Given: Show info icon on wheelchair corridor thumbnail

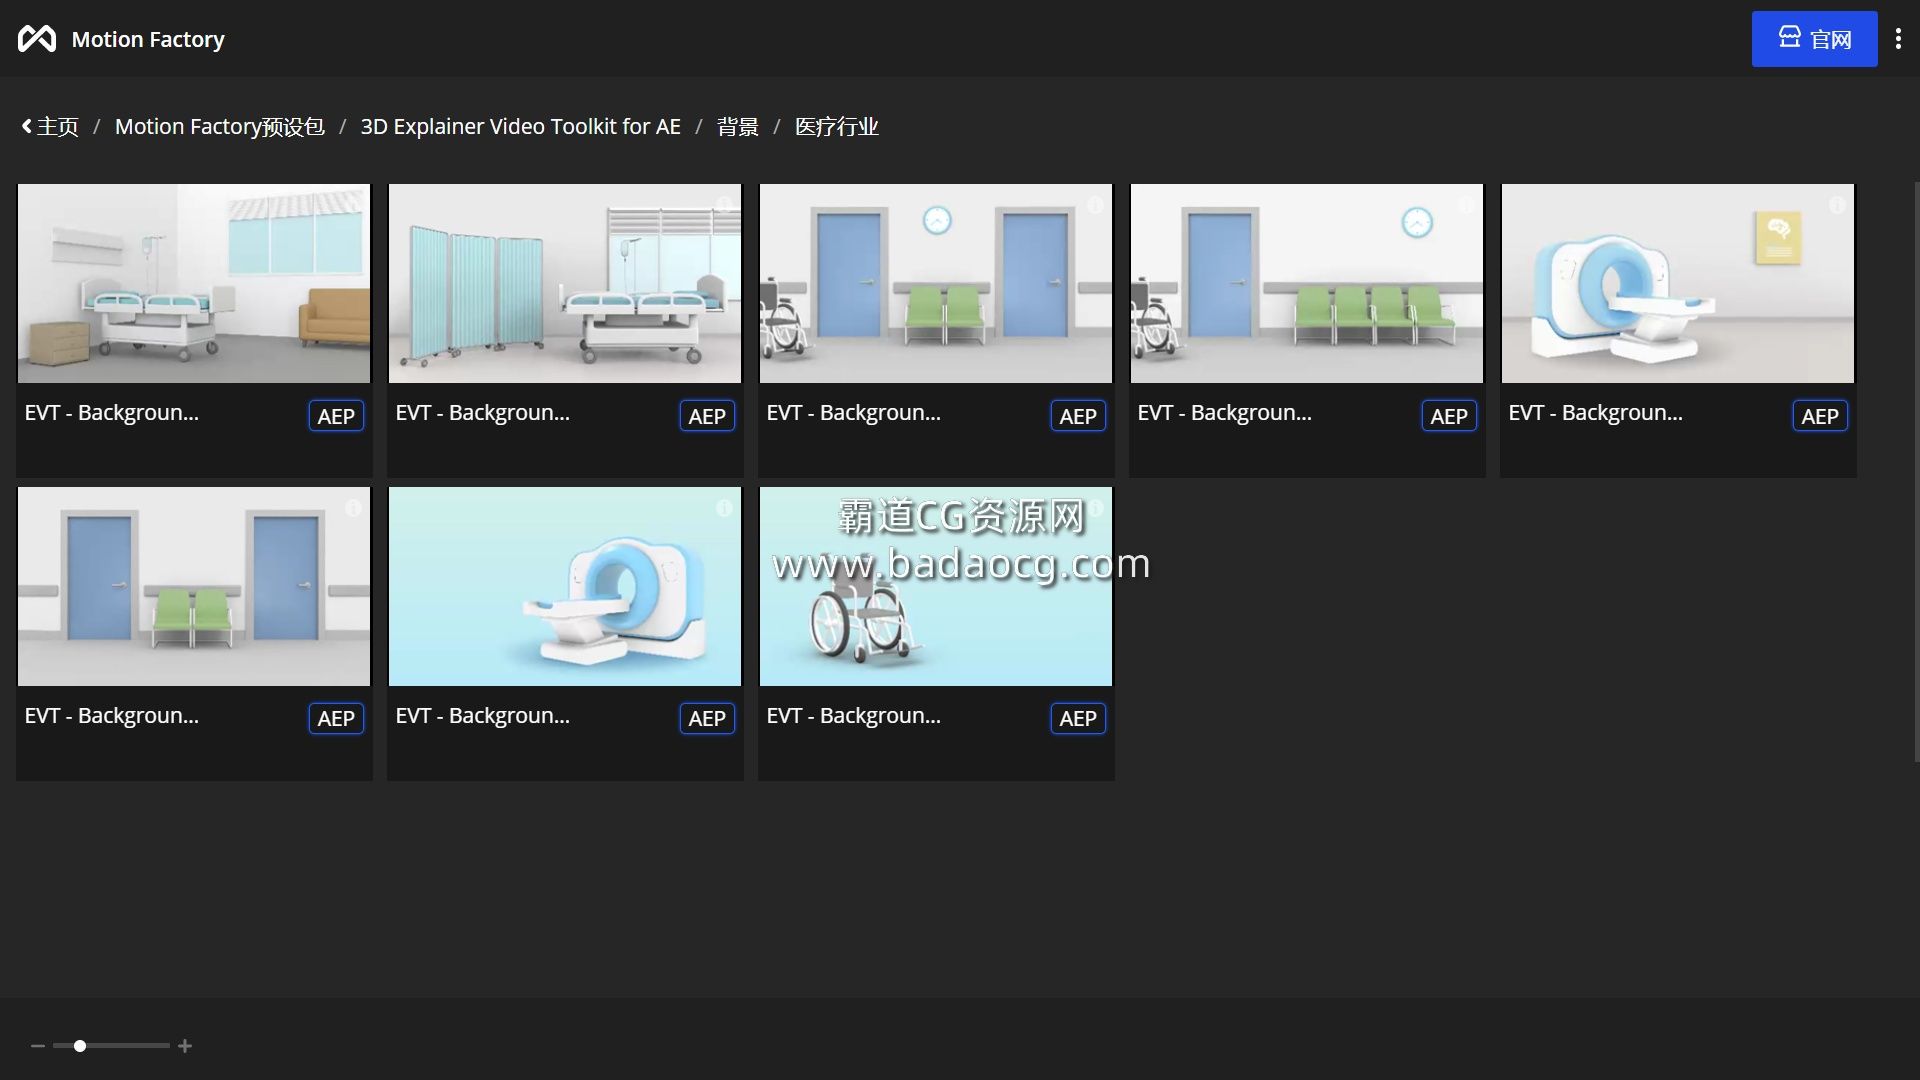Looking at the screenshot, I should [x=1095, y=205].
